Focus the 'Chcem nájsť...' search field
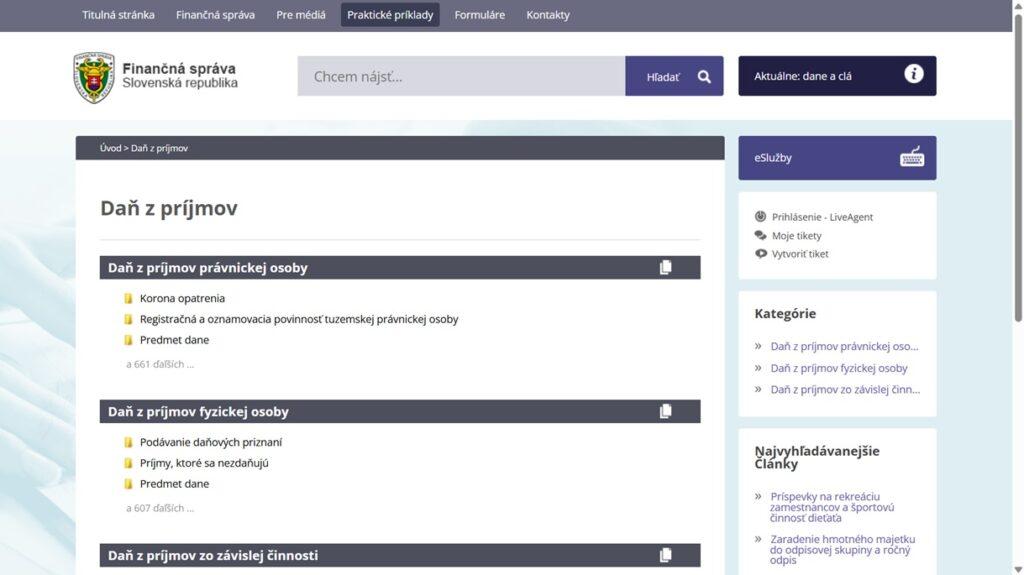Image resolution: width=1024 pixels, height=575 pixels. pyautogui.click(x=461, y=76)
